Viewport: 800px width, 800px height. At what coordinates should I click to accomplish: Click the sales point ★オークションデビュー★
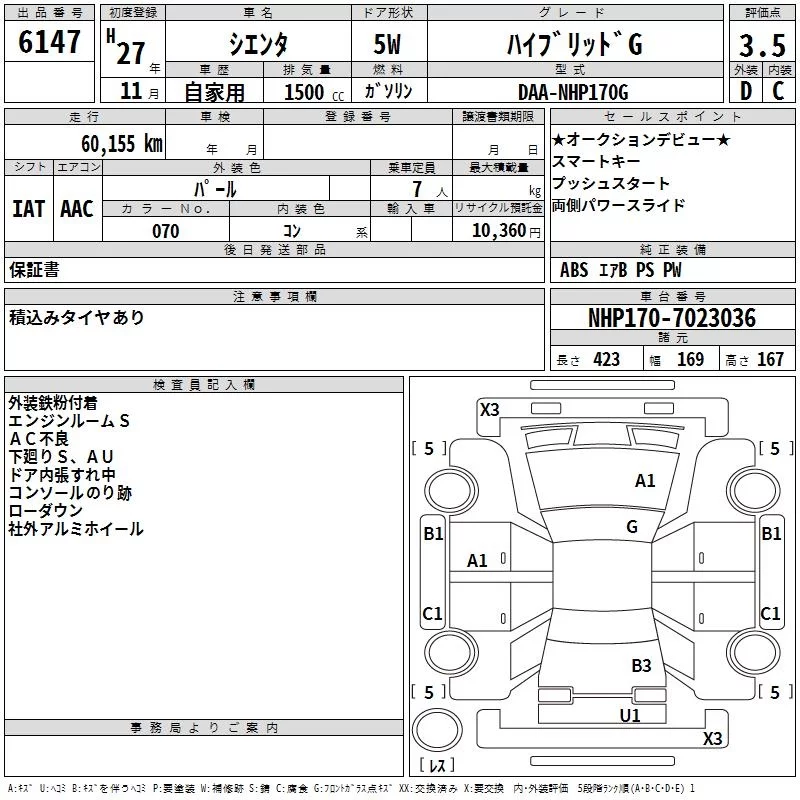click(x=642, y=139)
